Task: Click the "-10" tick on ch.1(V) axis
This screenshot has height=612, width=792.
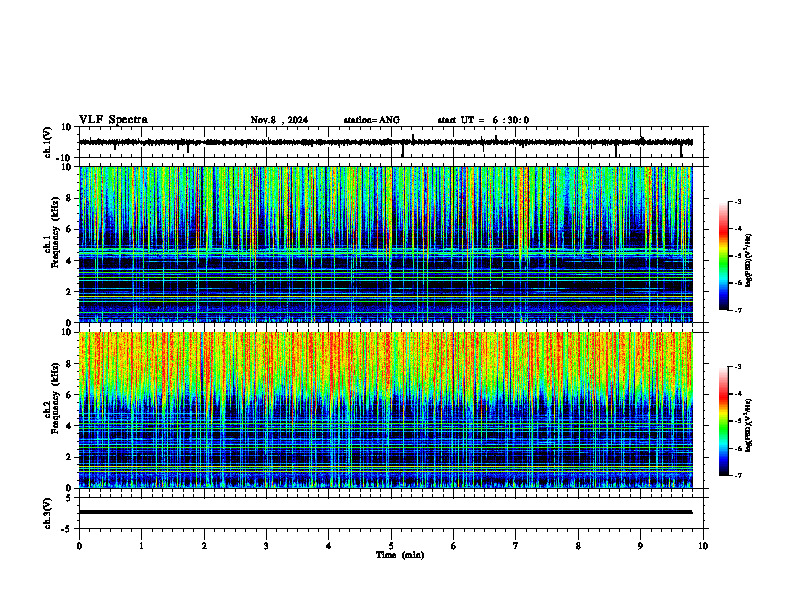Action: click(x=65, y=158)
